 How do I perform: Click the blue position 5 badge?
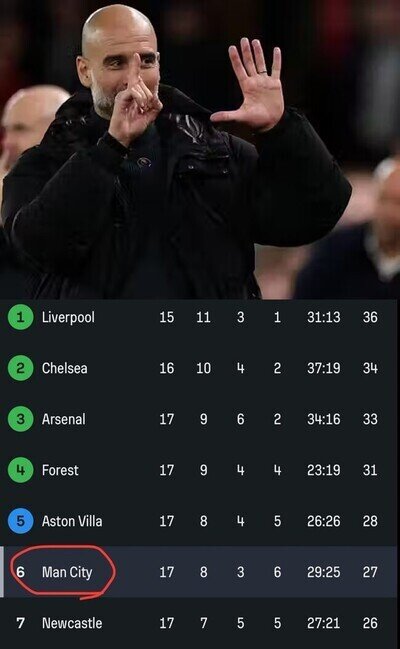[x=20, y=521]
